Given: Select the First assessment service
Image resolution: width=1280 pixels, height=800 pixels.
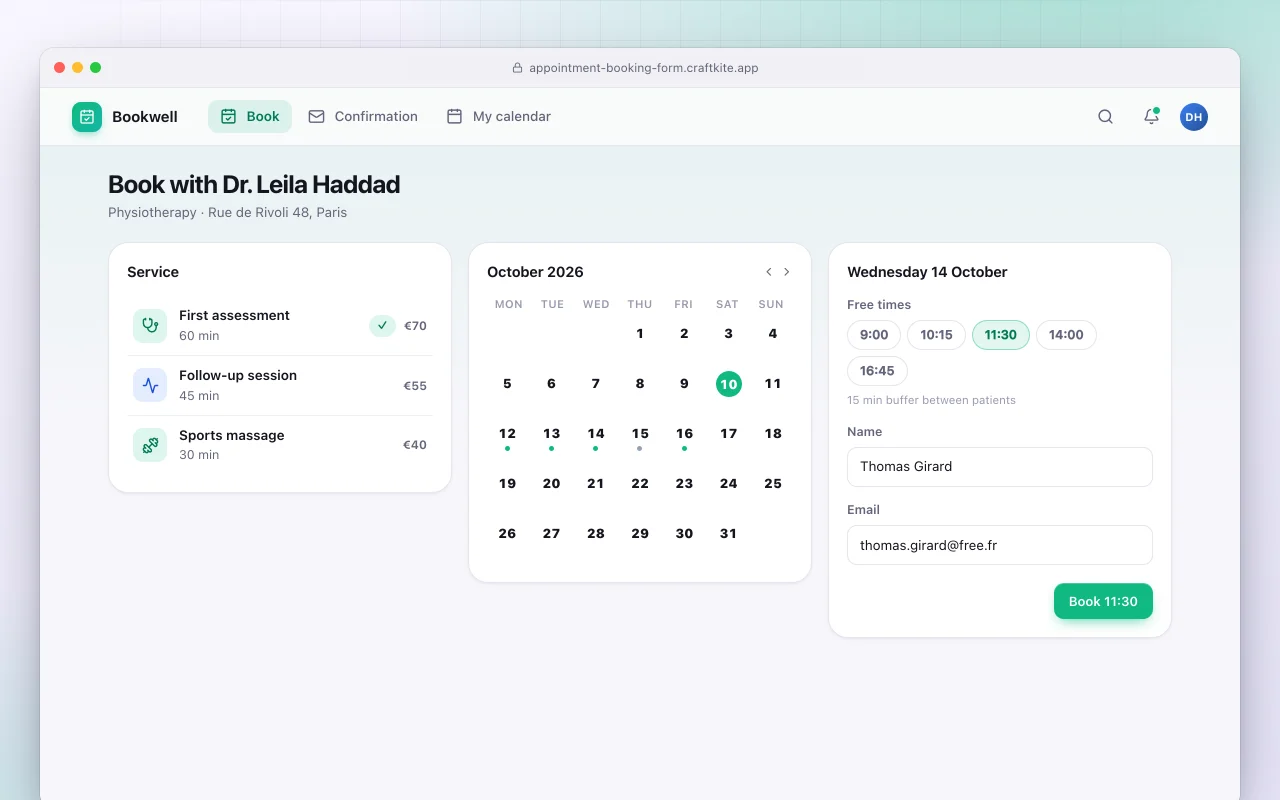Looking at the screenshot, I should click(x=280, y=325).
